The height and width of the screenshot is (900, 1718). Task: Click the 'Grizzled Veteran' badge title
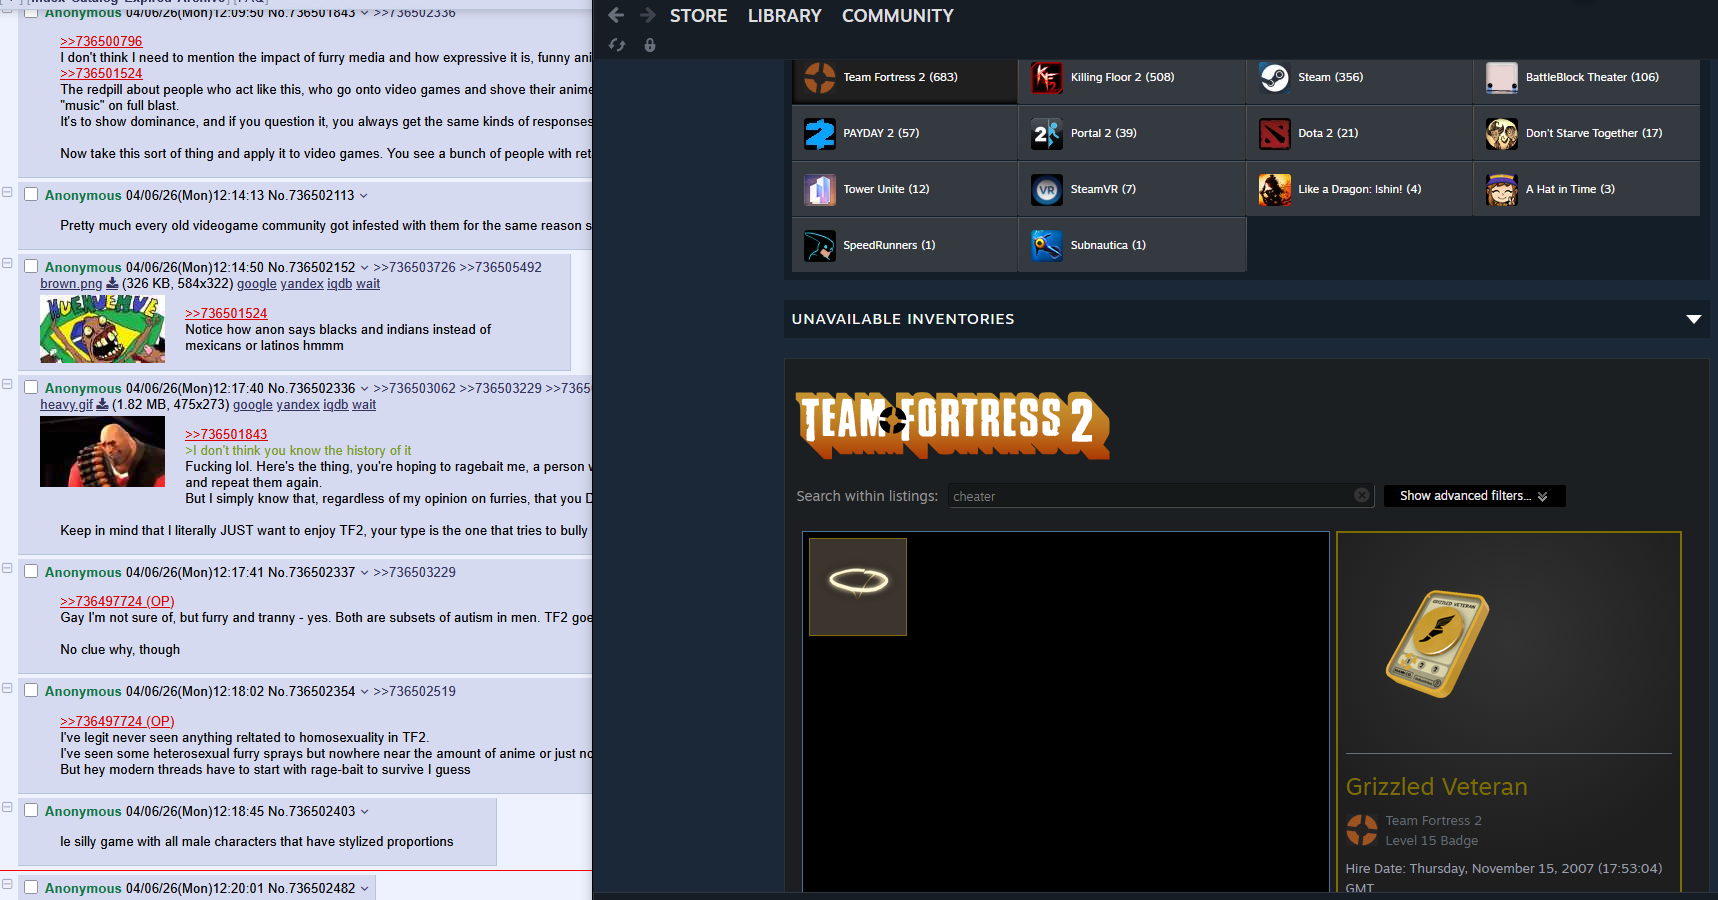click(1437, 787)
